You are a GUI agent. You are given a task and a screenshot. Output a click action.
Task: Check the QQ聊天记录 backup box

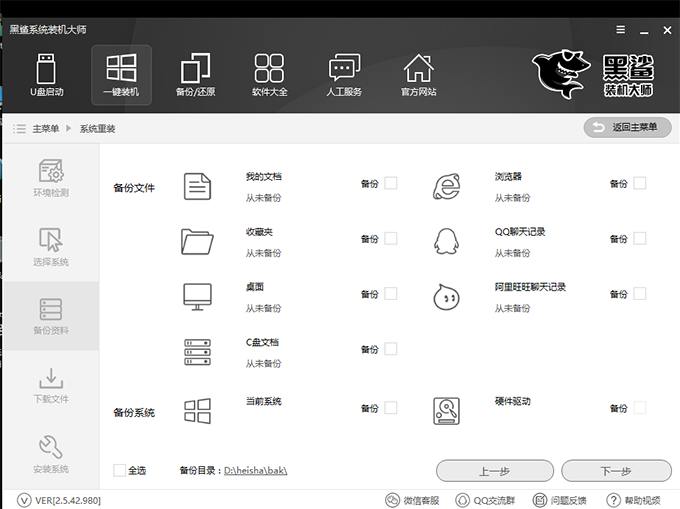[x=640, y=238]
